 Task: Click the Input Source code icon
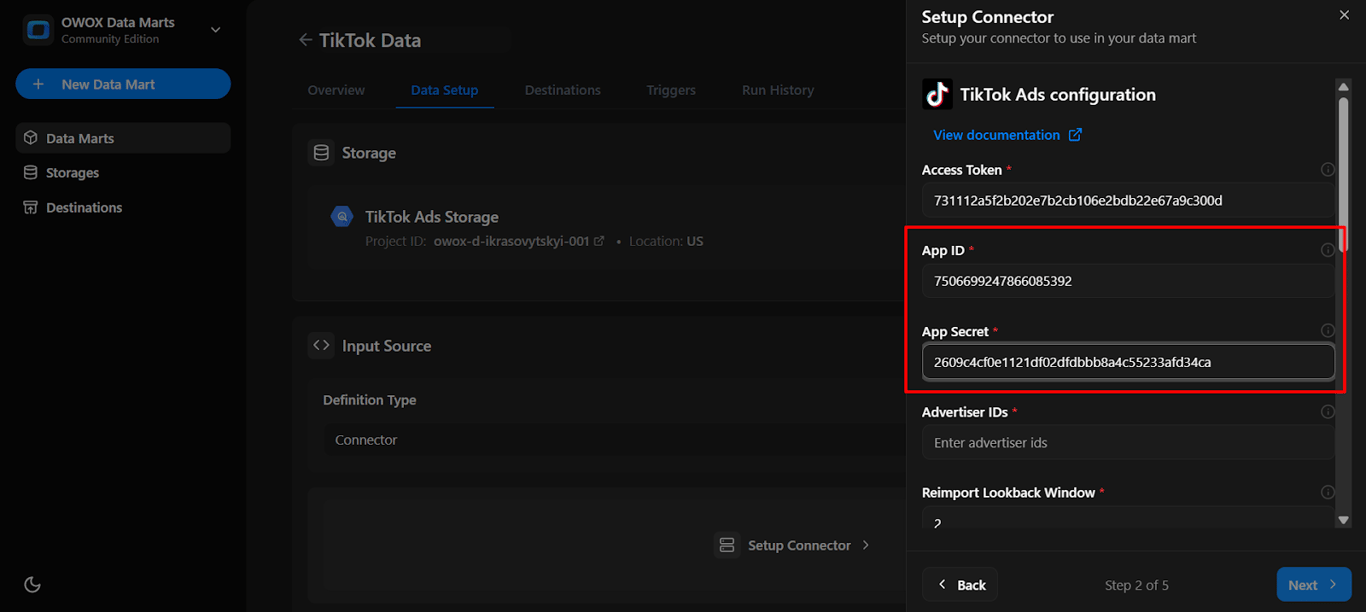[321, 345]
